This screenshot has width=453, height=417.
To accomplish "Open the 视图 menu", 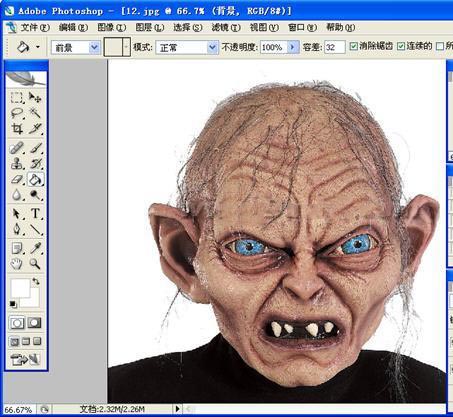I will point(264,27).
